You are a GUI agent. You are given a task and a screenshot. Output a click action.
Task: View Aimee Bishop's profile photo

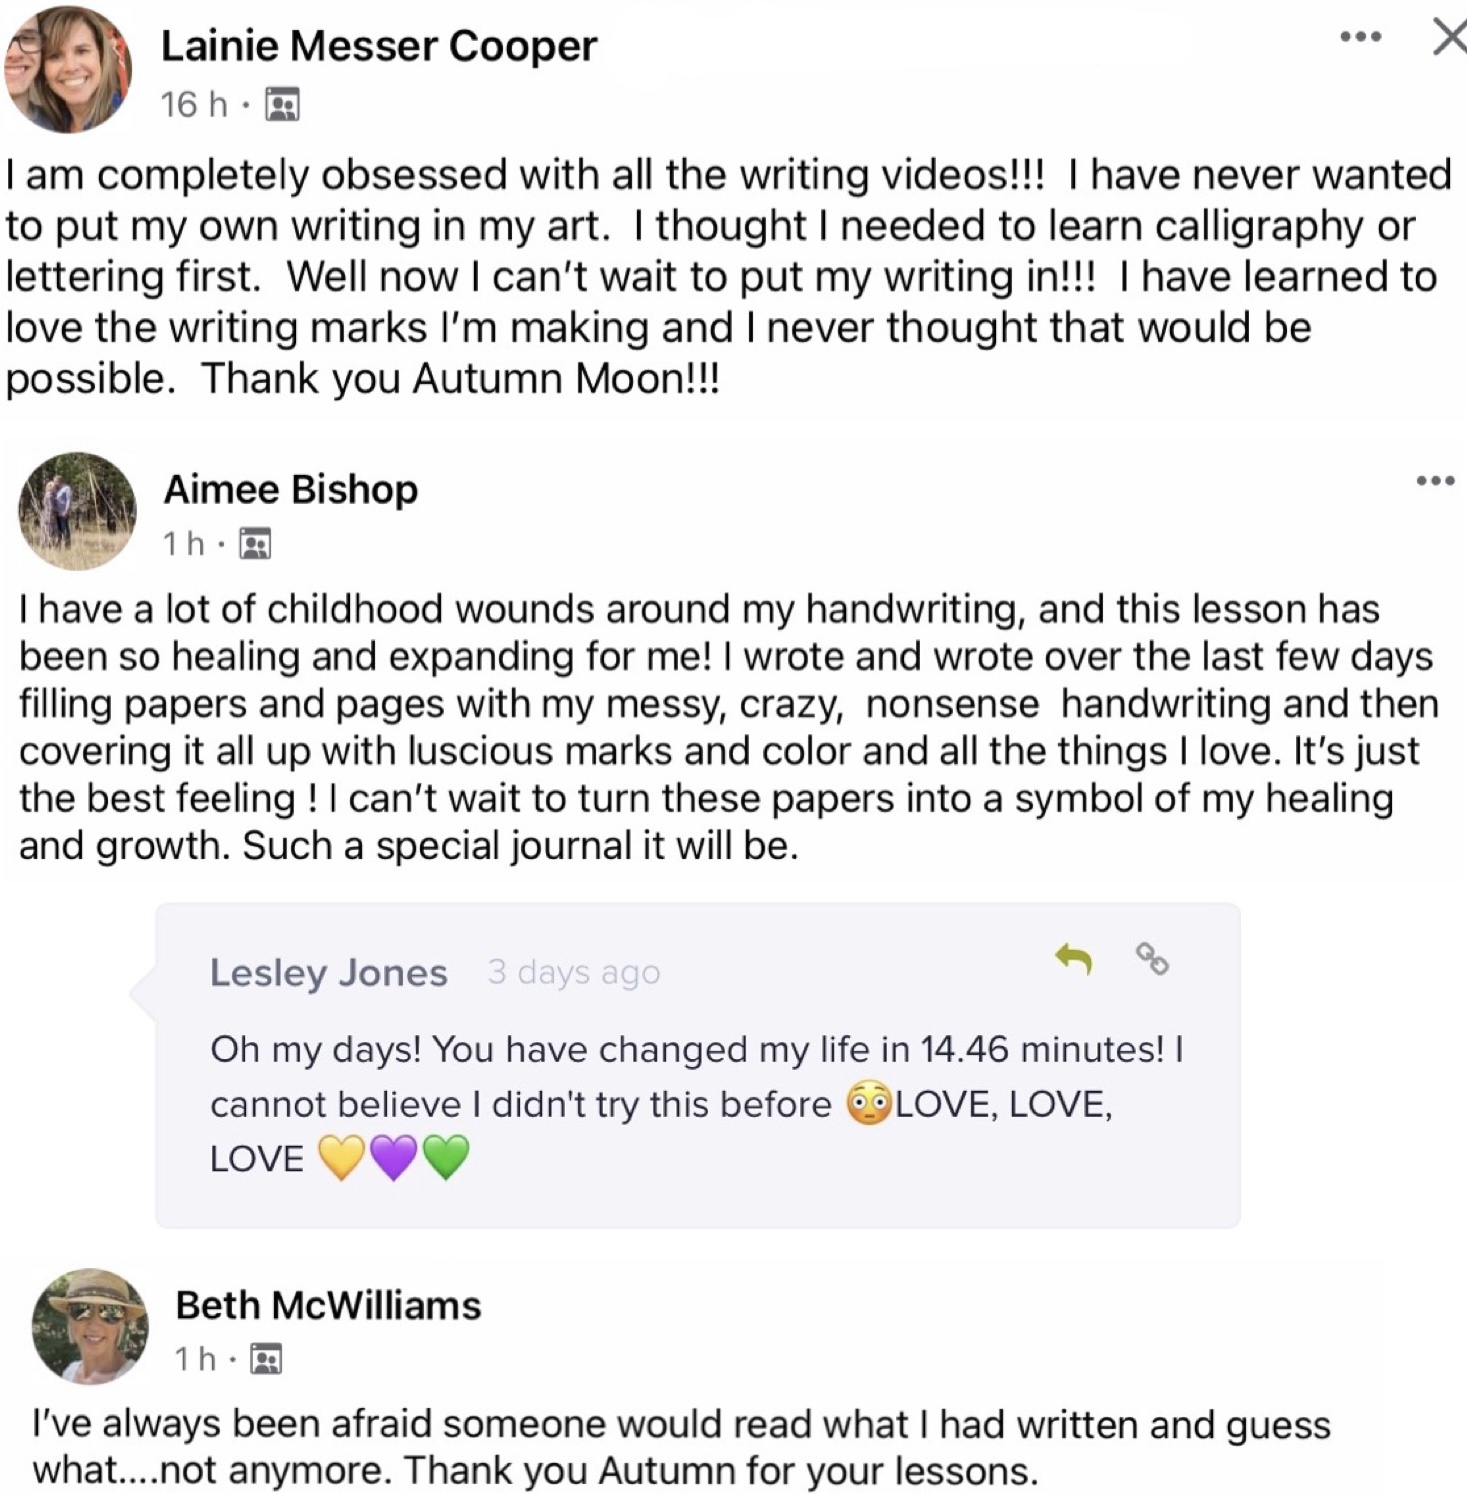(x=77, y=511)
